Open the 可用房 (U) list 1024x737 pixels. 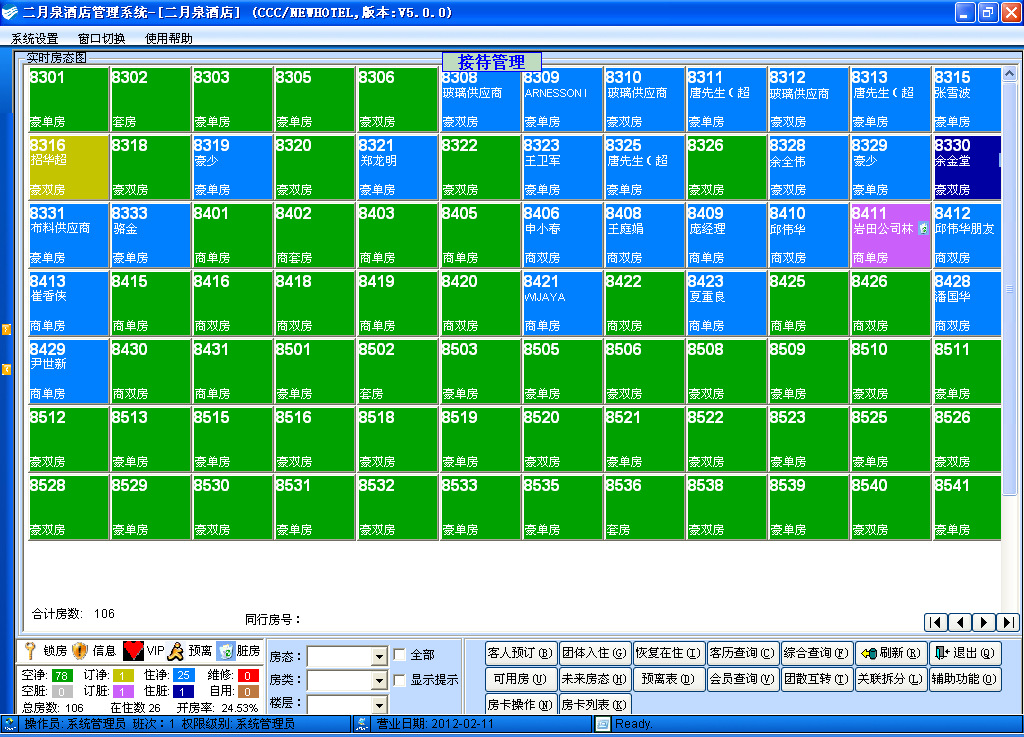click(520, 679)
